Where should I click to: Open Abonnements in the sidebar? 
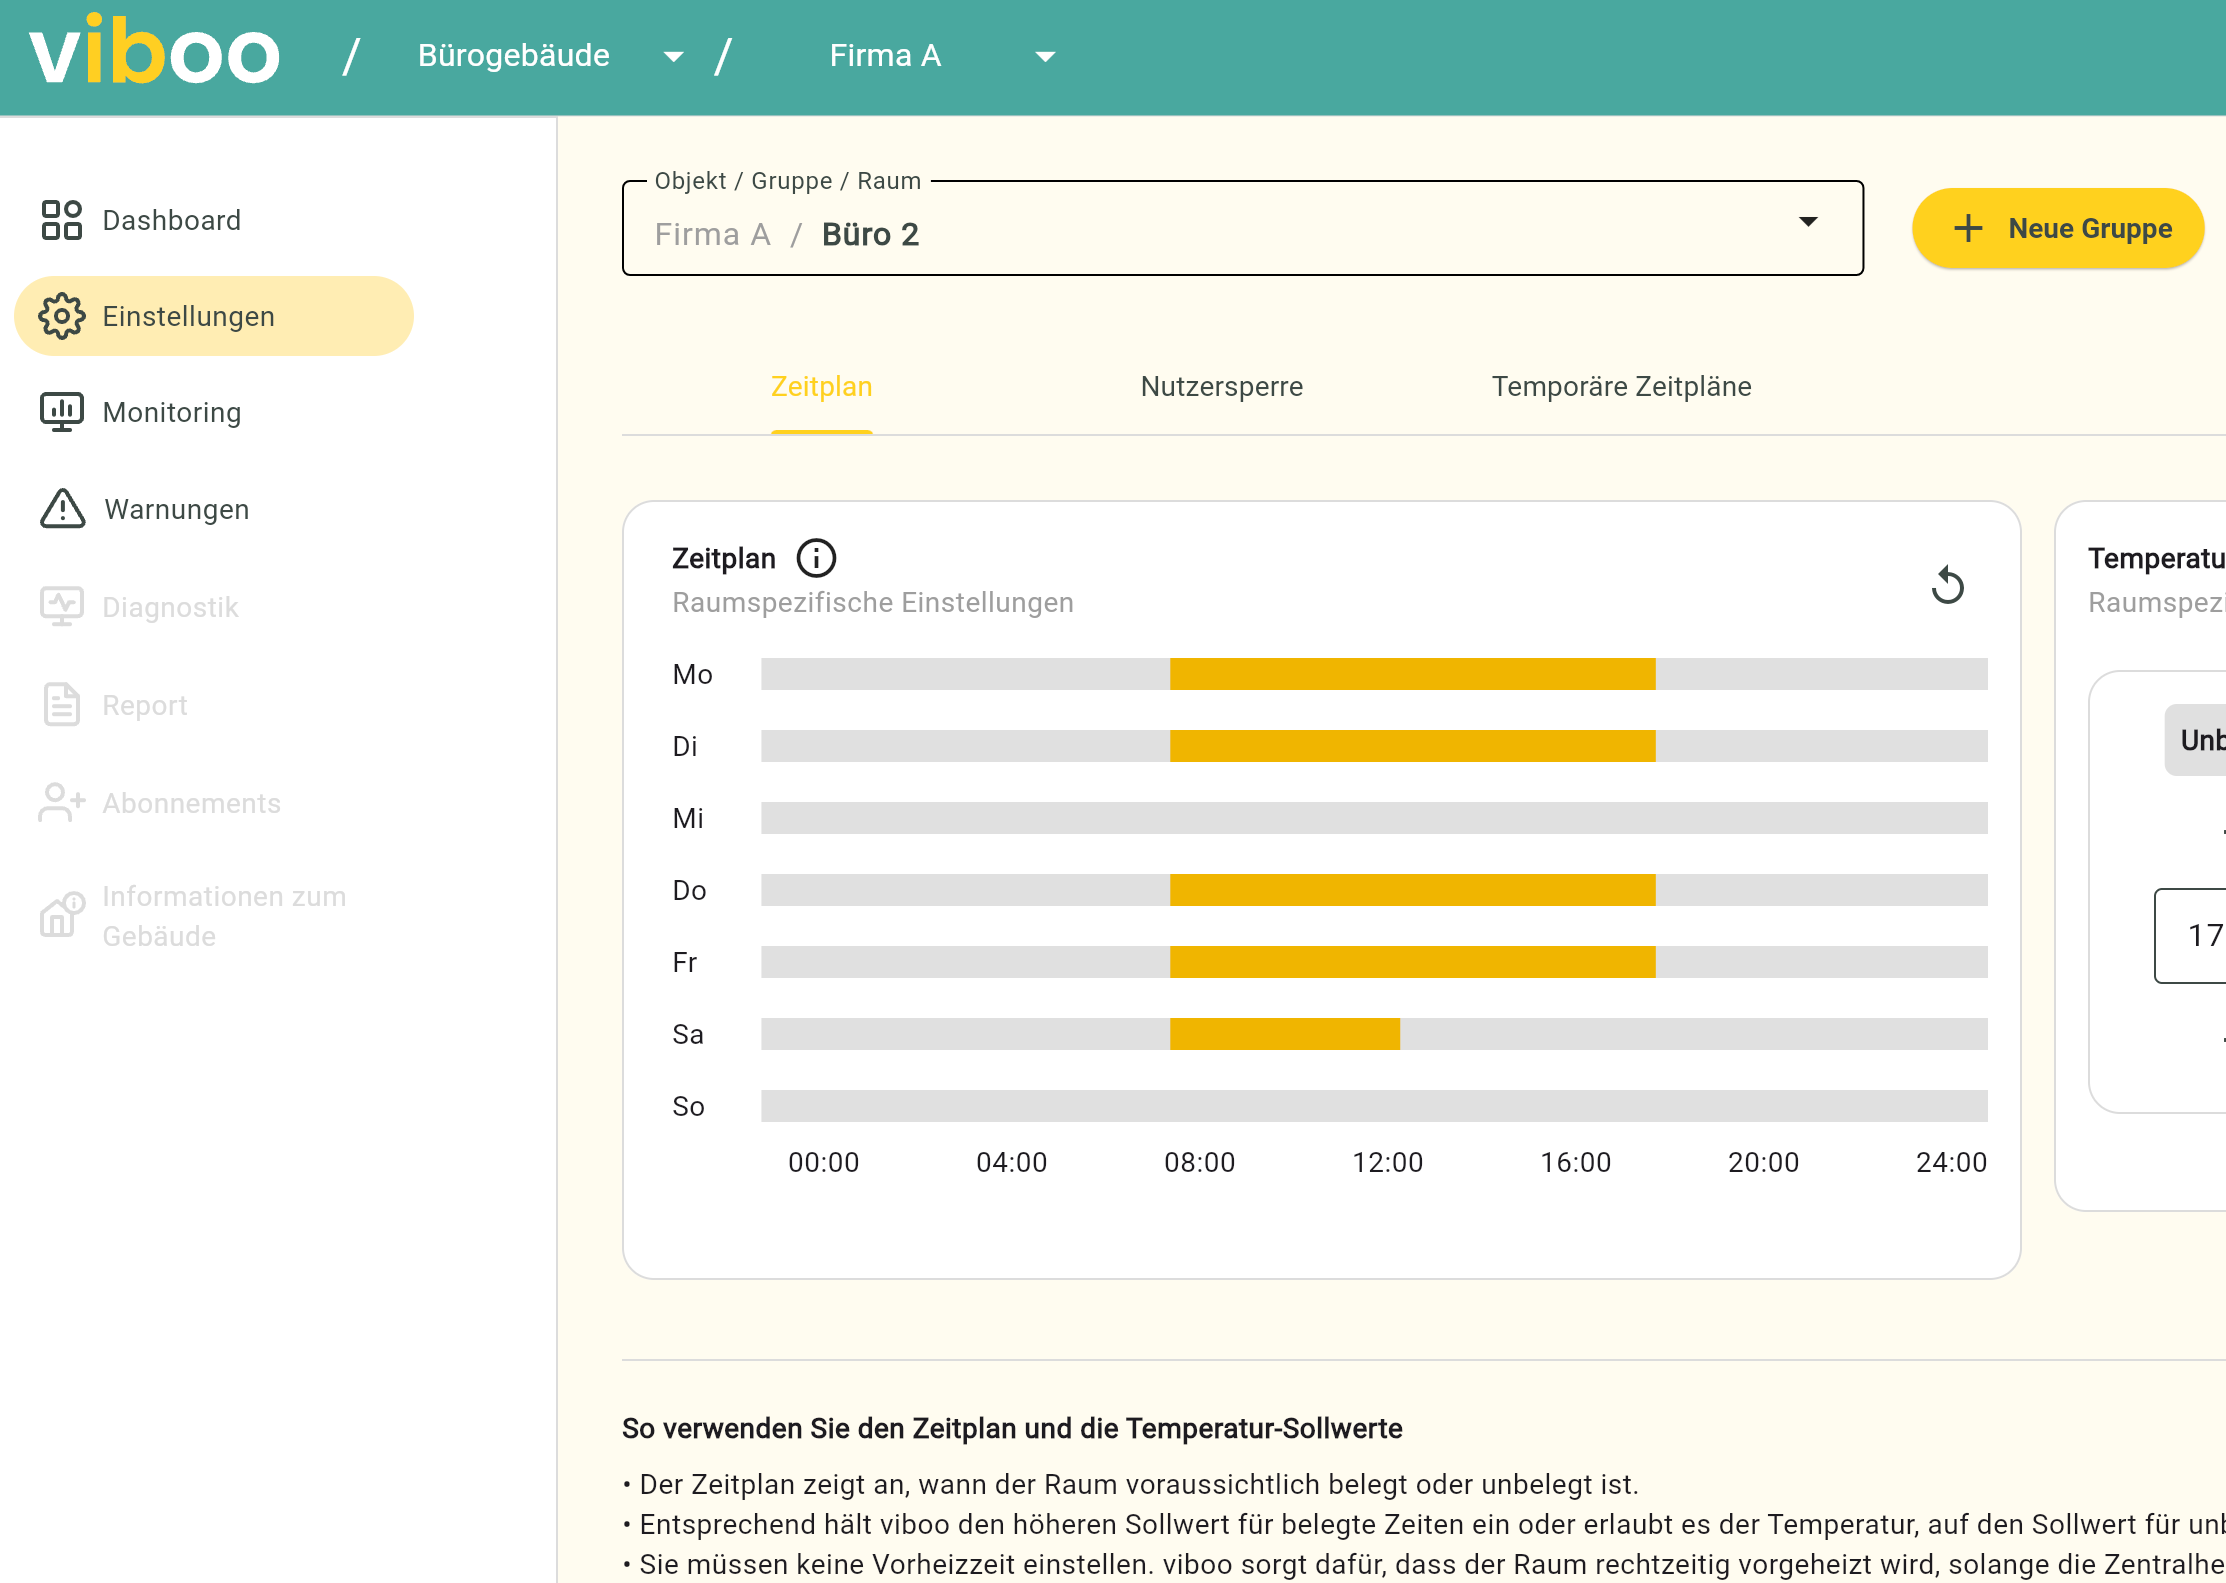190,803
